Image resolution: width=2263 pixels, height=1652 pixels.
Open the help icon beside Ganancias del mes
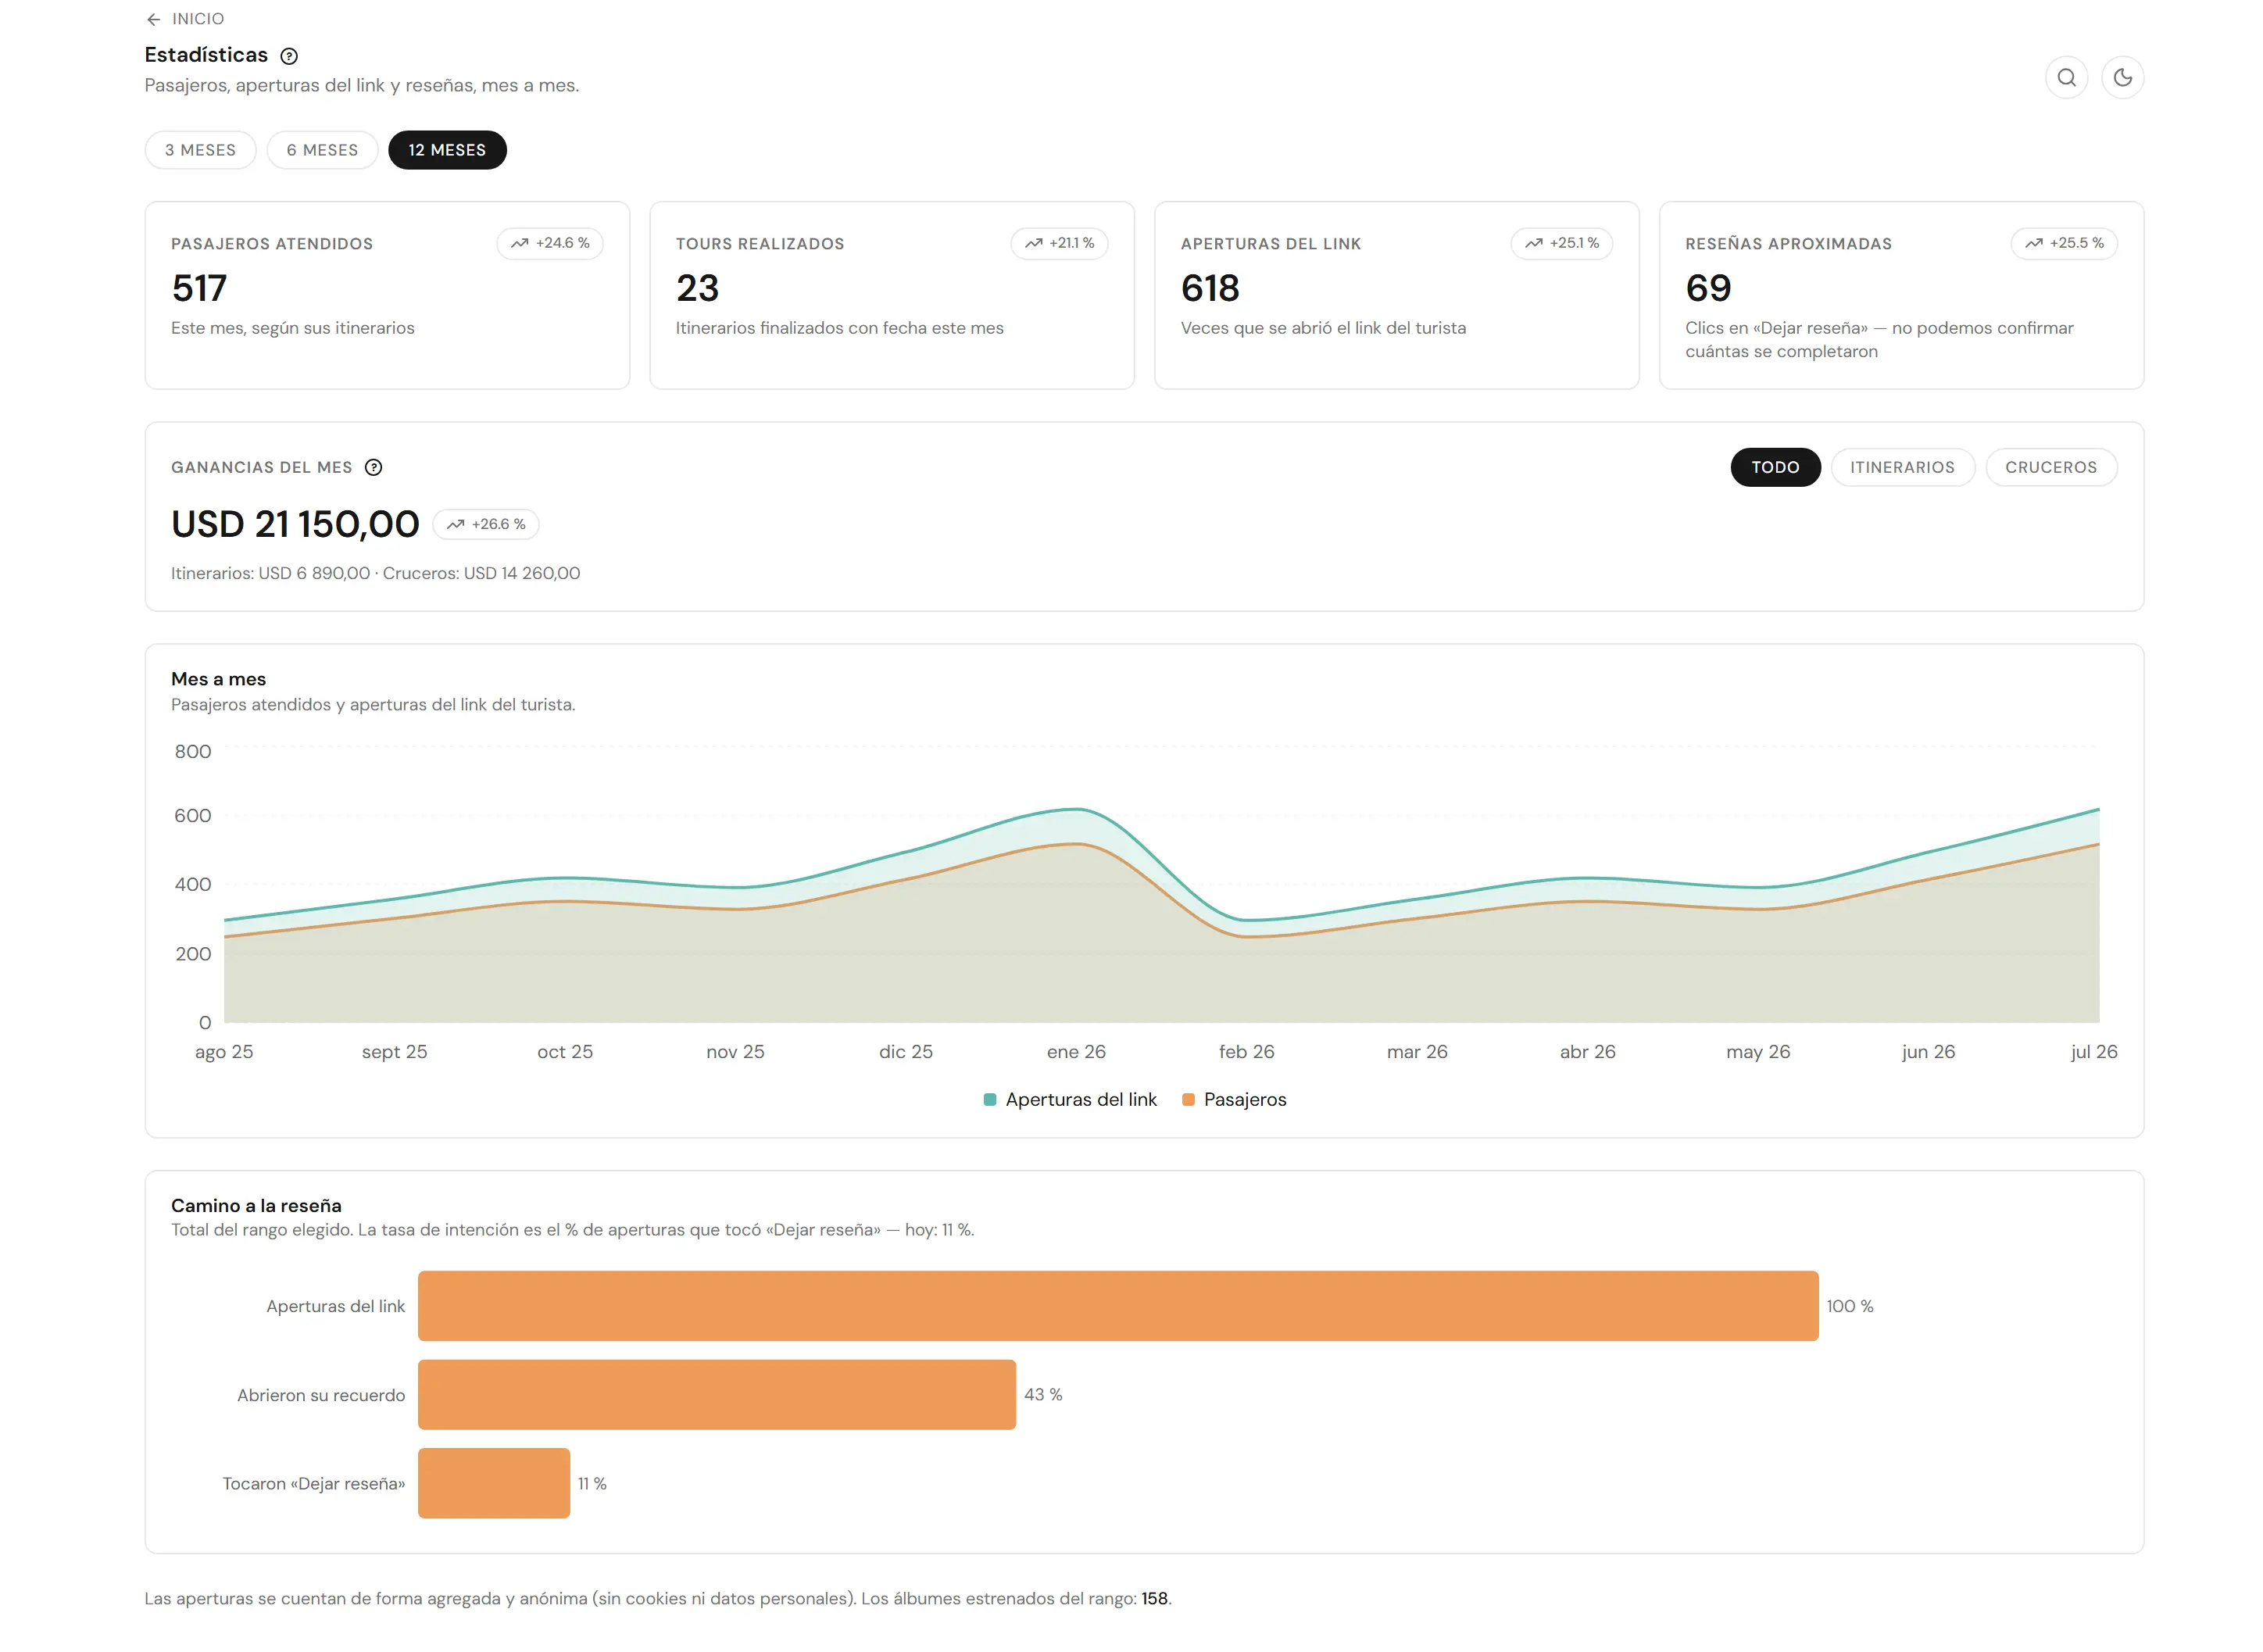coord(373,467)
